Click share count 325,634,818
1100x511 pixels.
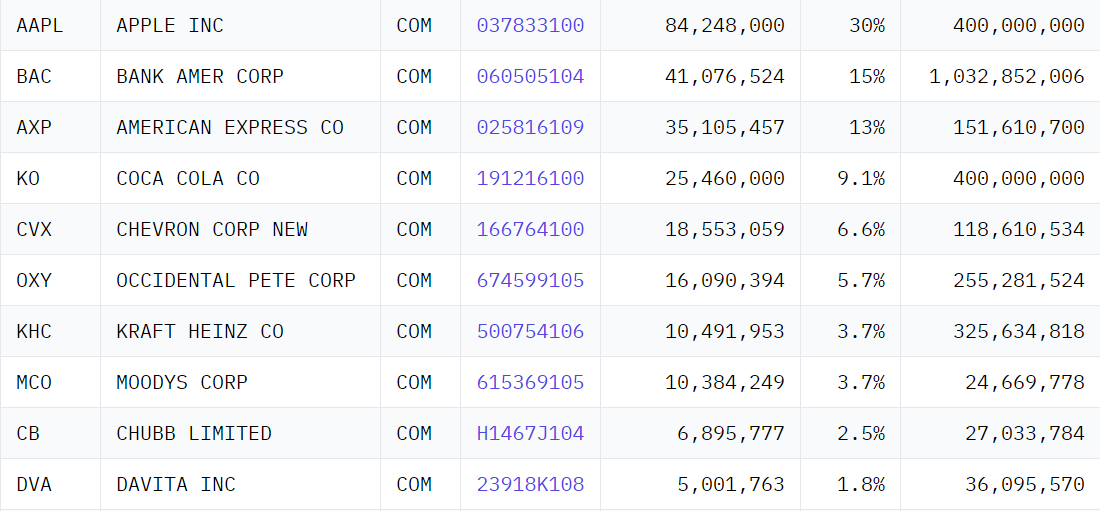pos(1019,331)
